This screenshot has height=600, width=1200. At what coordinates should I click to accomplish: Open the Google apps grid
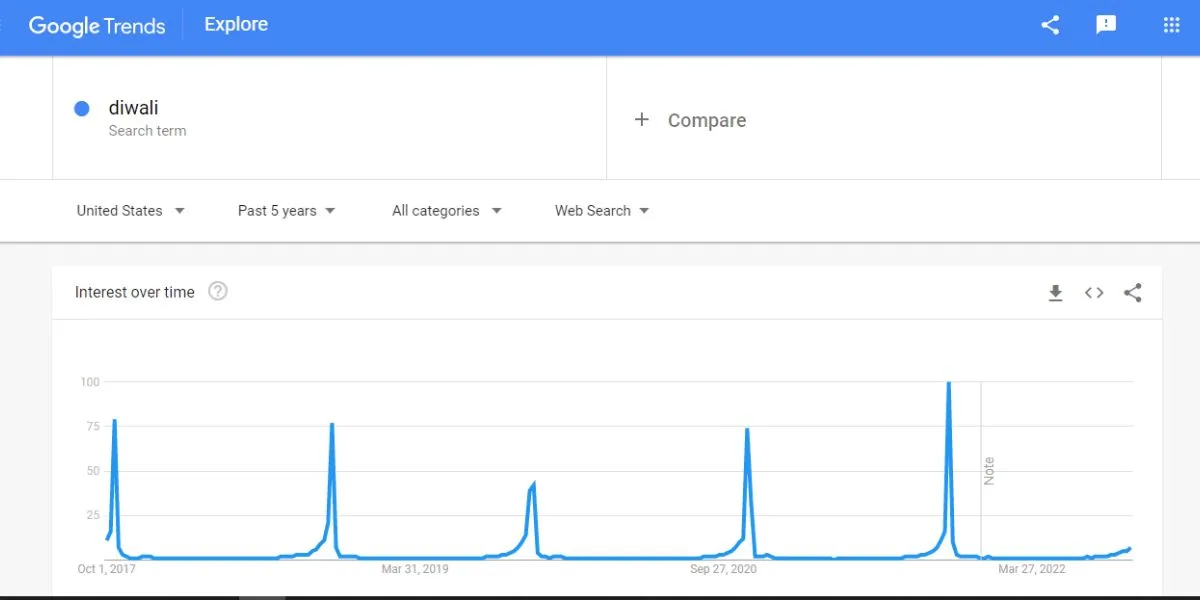pyautogui.click(x=1172, y=25)
